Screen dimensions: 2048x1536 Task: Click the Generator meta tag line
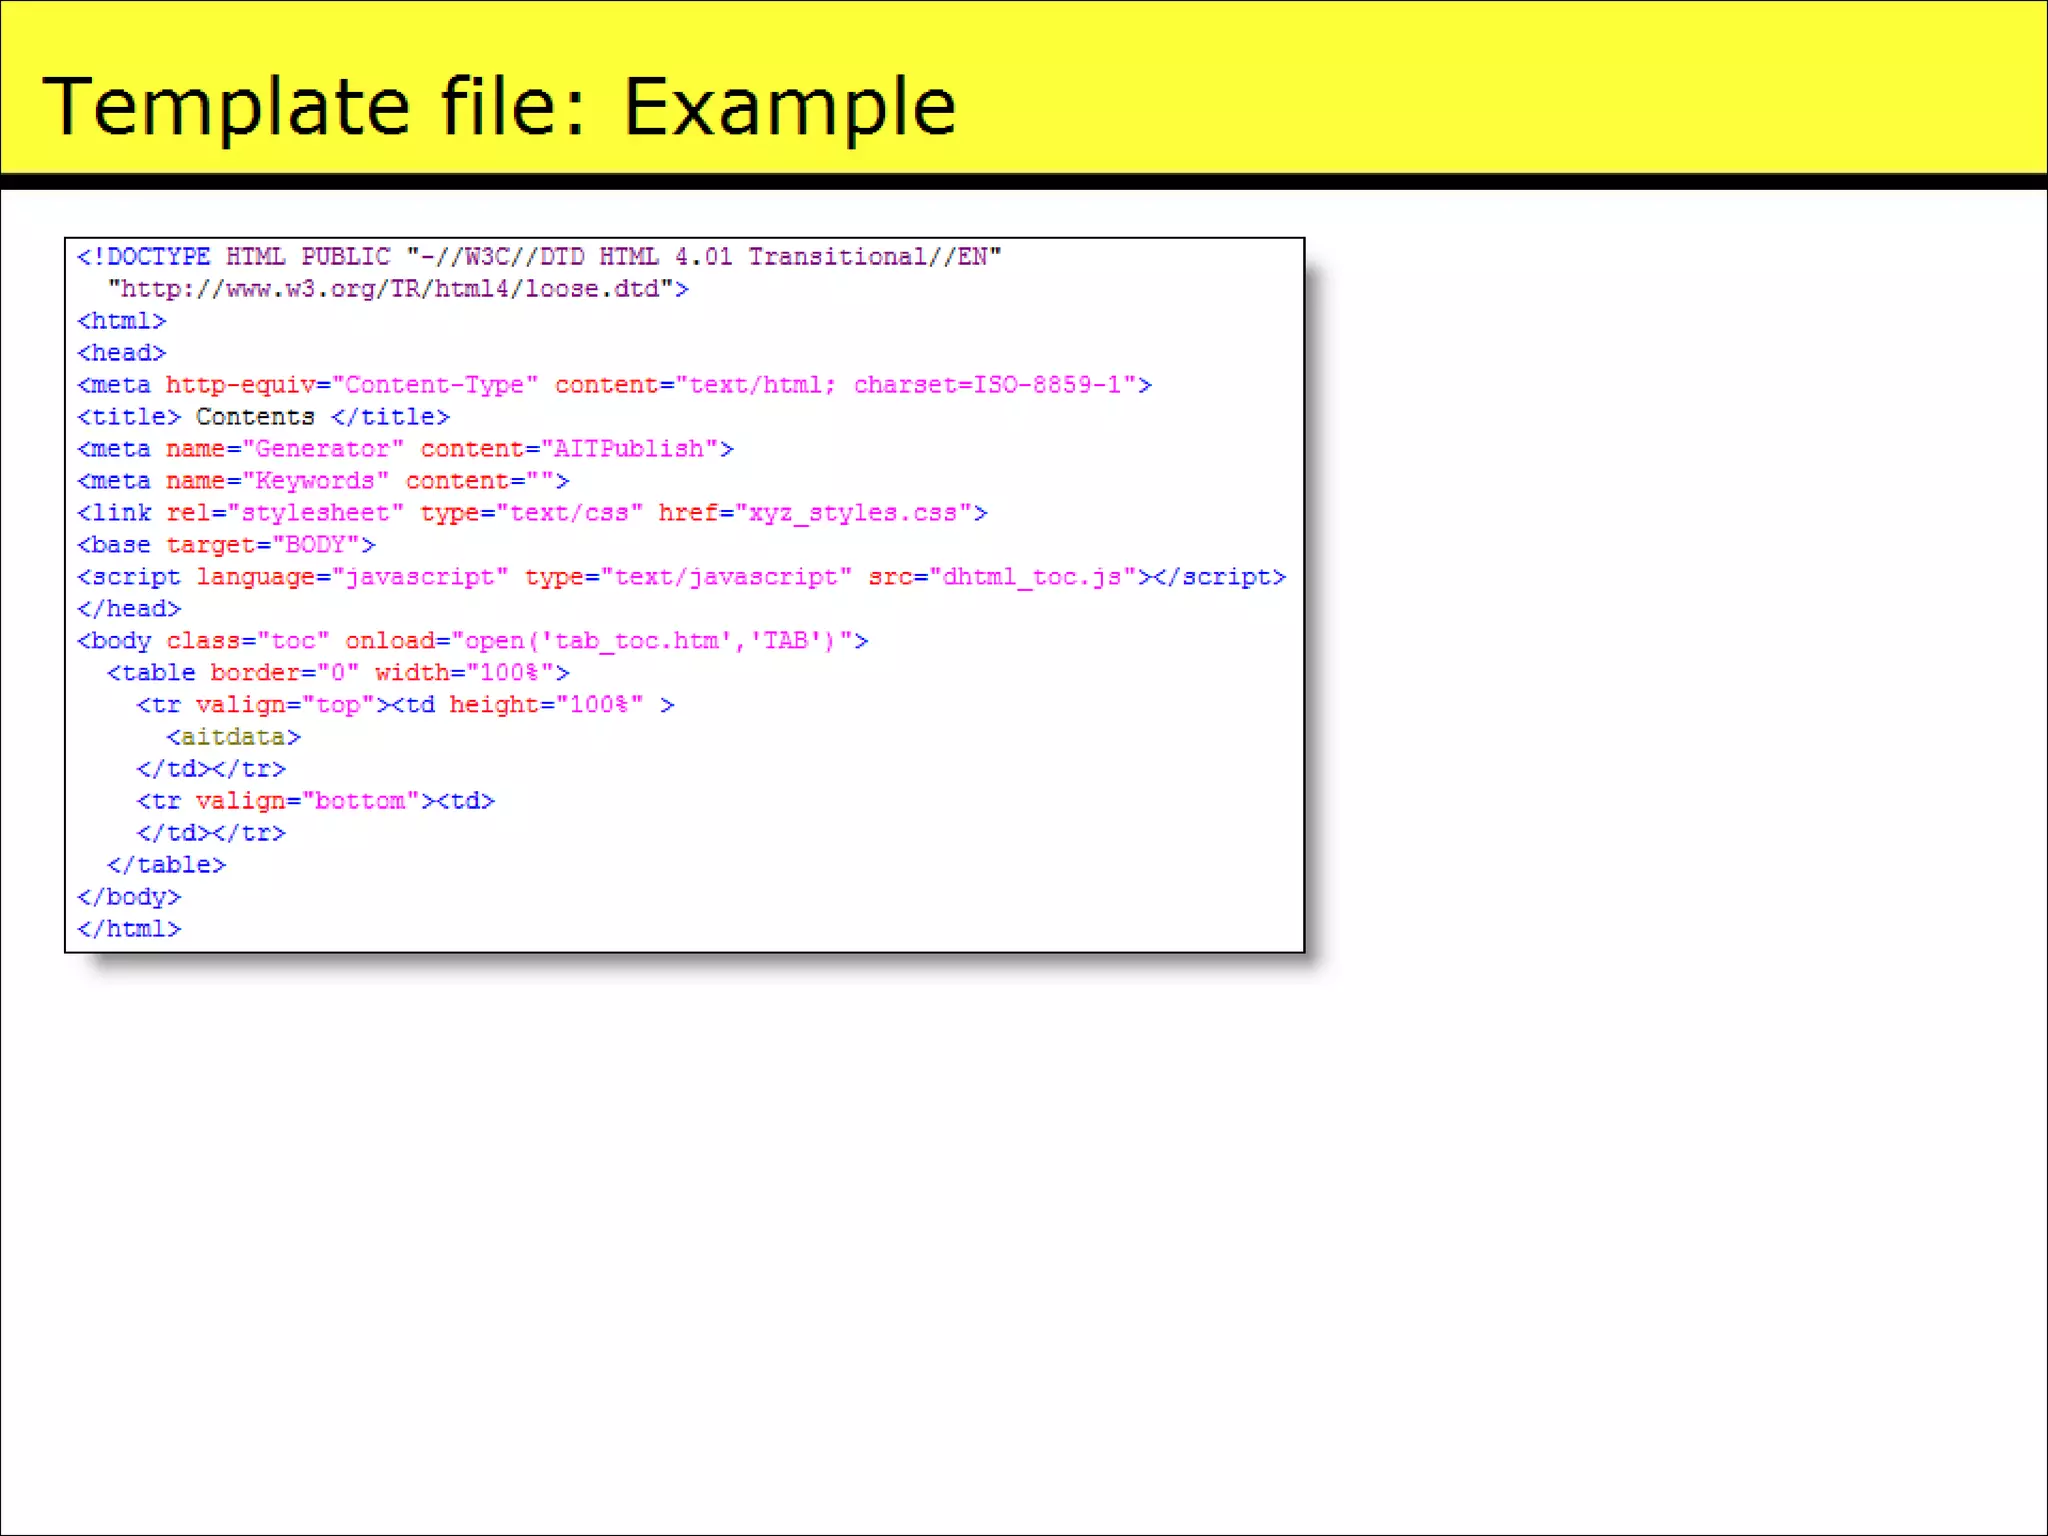405,449
